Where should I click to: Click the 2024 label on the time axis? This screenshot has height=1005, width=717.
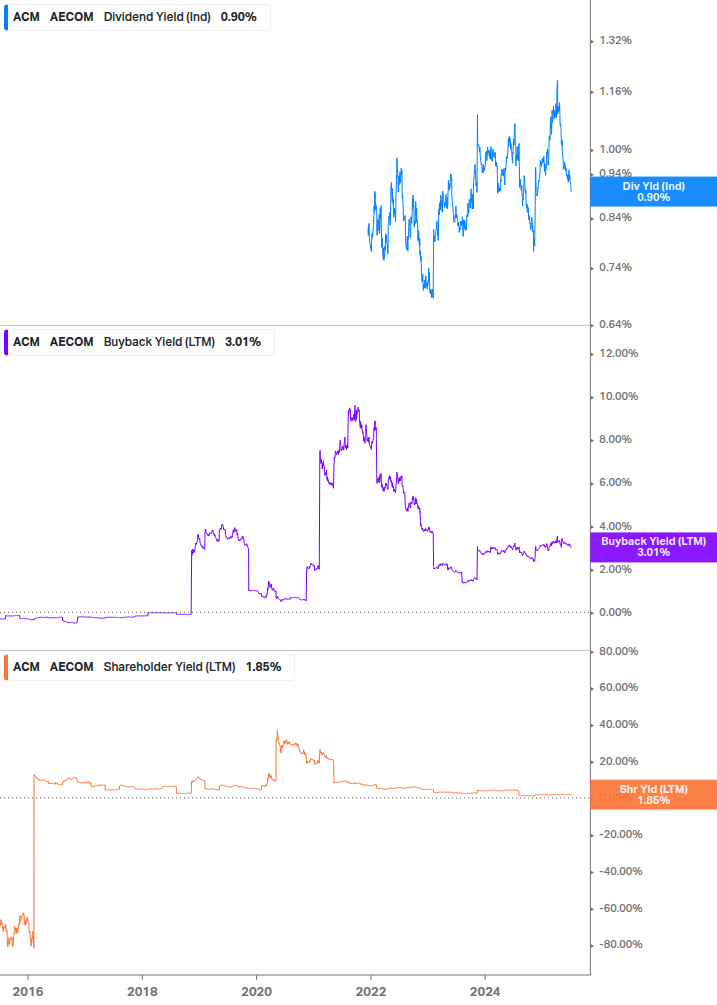(x=485, y=992)
